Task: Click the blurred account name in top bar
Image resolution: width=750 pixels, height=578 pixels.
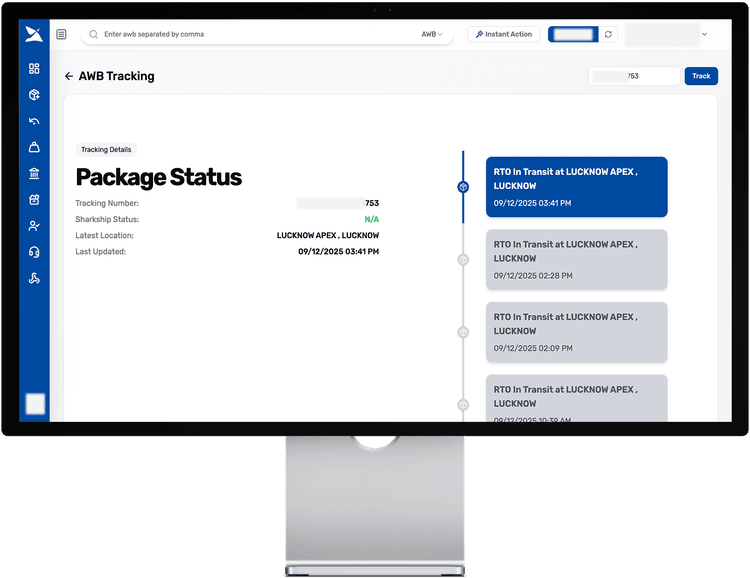Action: point(662,34)
